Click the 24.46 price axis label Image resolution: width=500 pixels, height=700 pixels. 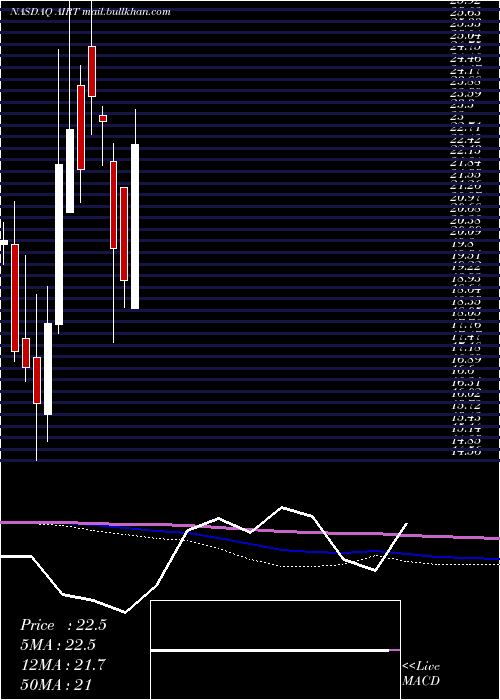466,58
